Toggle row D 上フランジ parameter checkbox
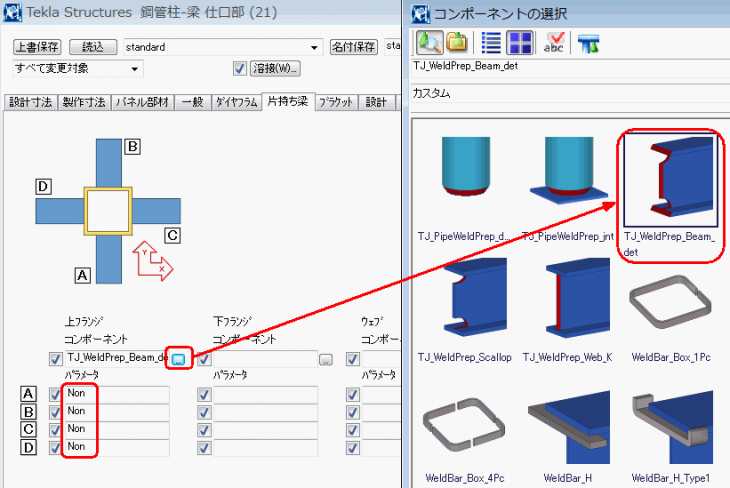The height and width of the screenshot is (488, 730). tap(56, 447)
